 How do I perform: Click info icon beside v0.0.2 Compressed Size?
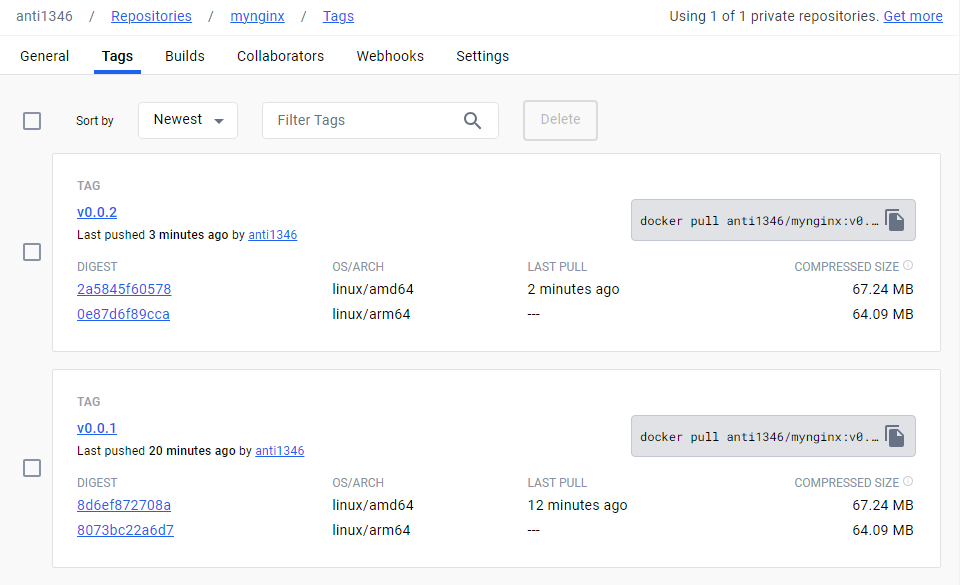pos(908,266)
